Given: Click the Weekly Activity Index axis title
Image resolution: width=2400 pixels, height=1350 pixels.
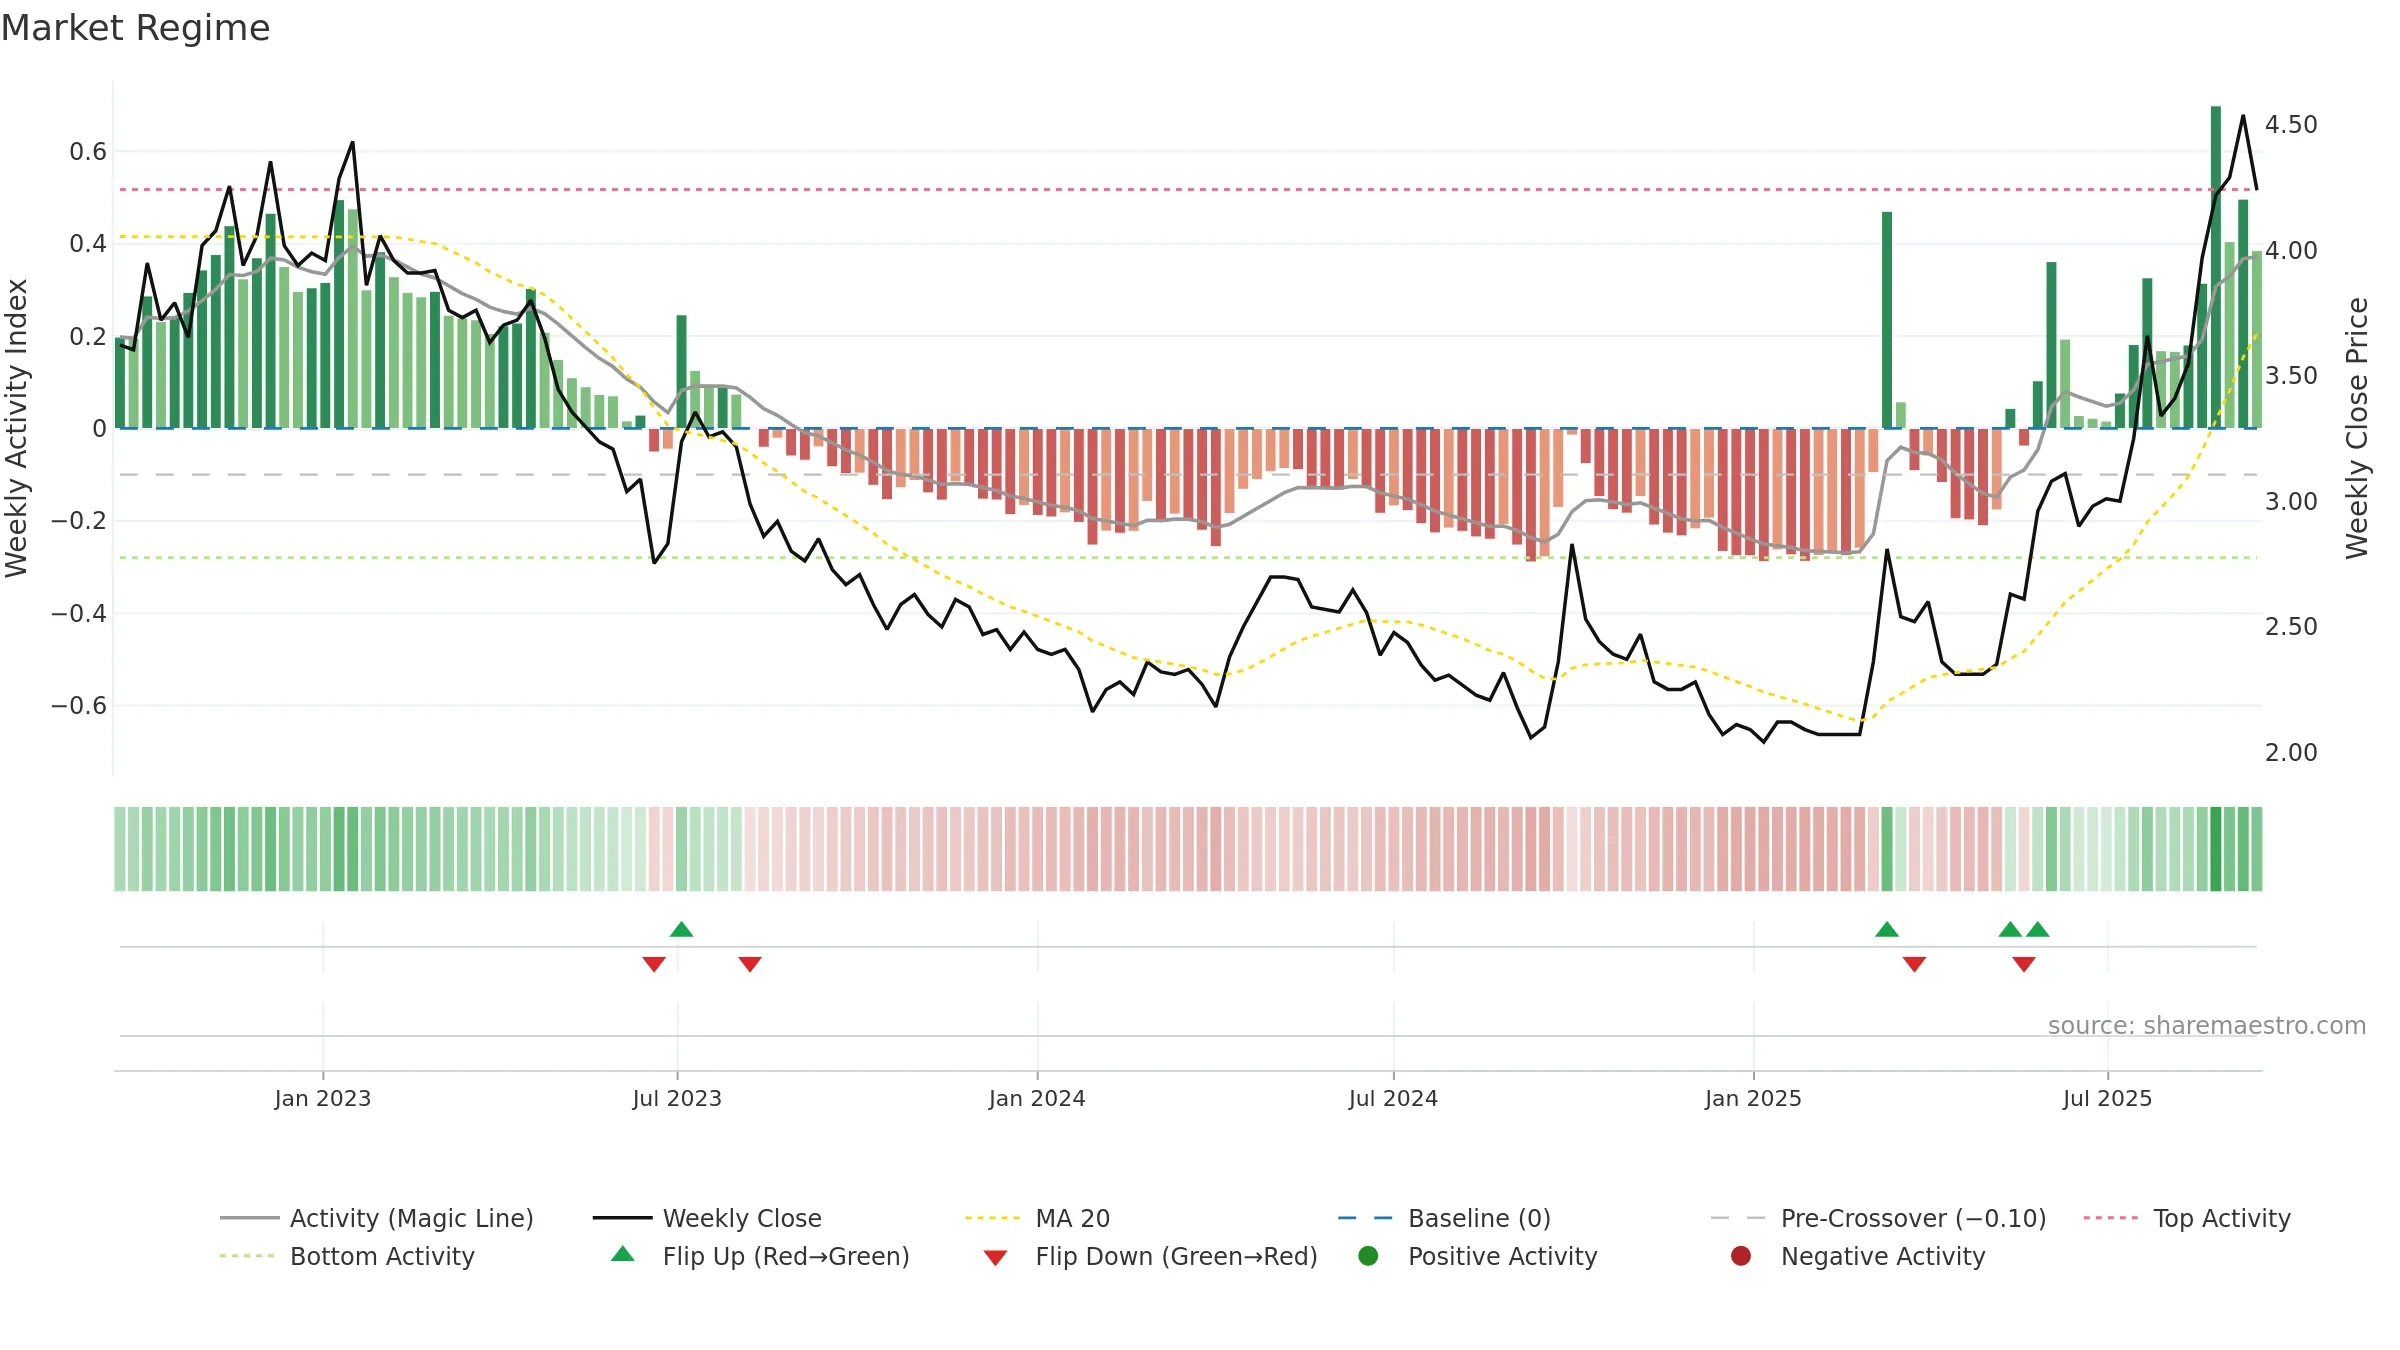Looking at the screenshot, I should (x=16, y=428).
